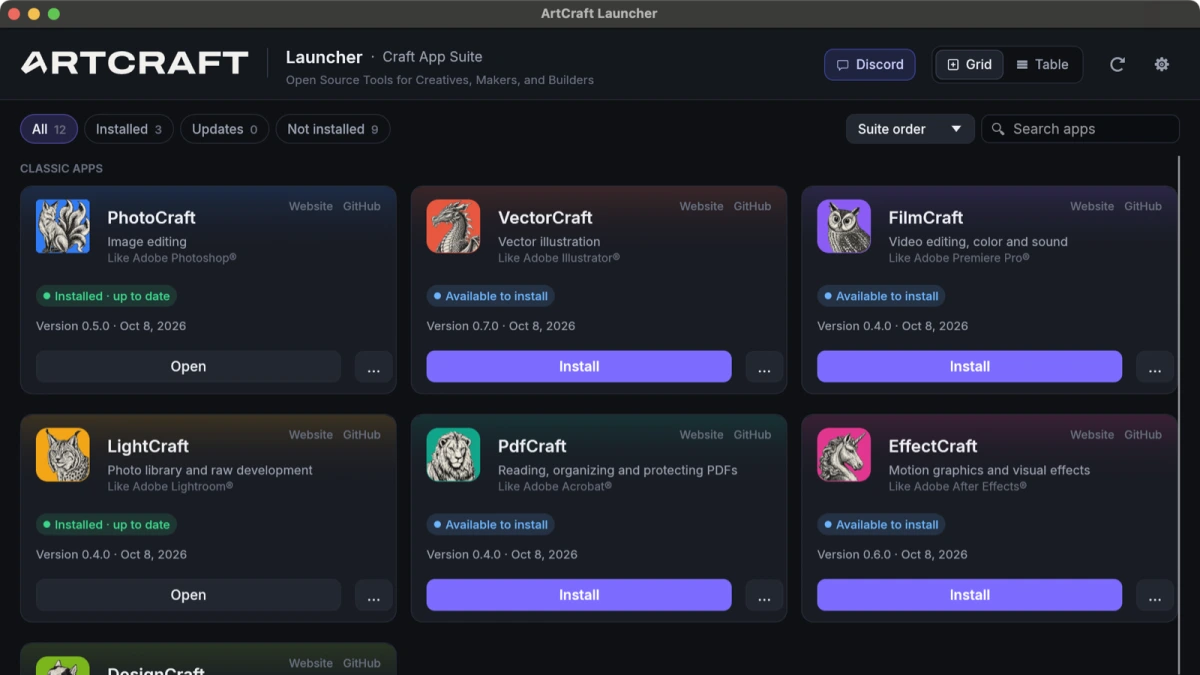Open EffectCraft GitHub link
This screenshot has width=1200, height=675.
(x=1143, y=435)
